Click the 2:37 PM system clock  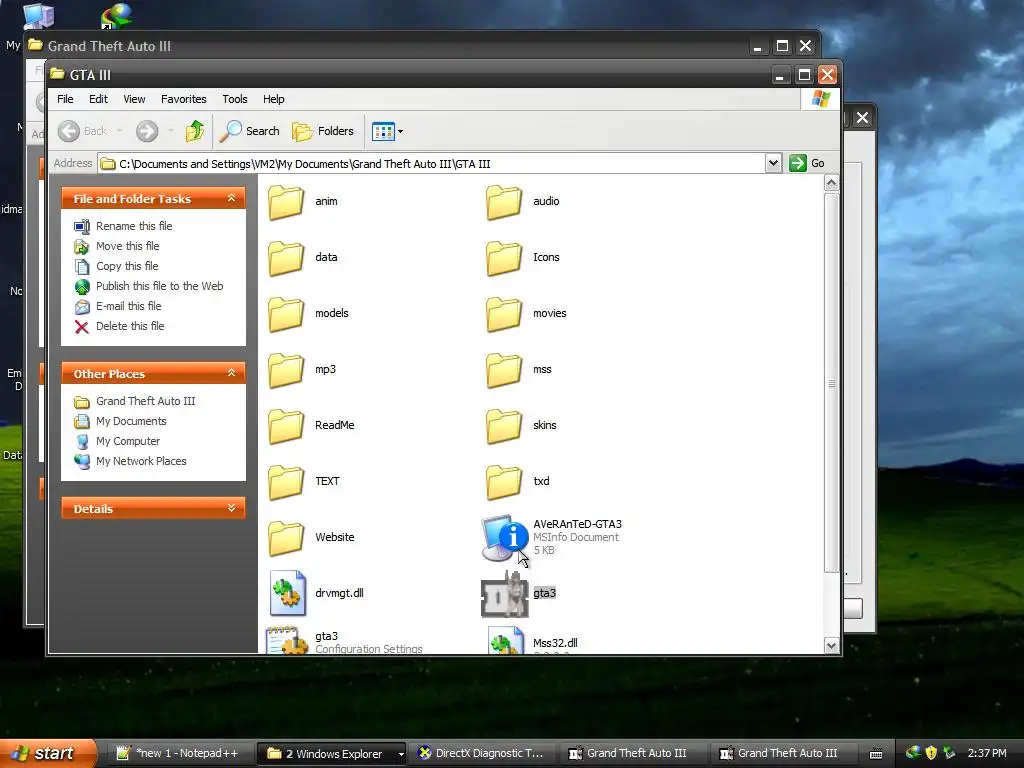(x=987, y=754)
